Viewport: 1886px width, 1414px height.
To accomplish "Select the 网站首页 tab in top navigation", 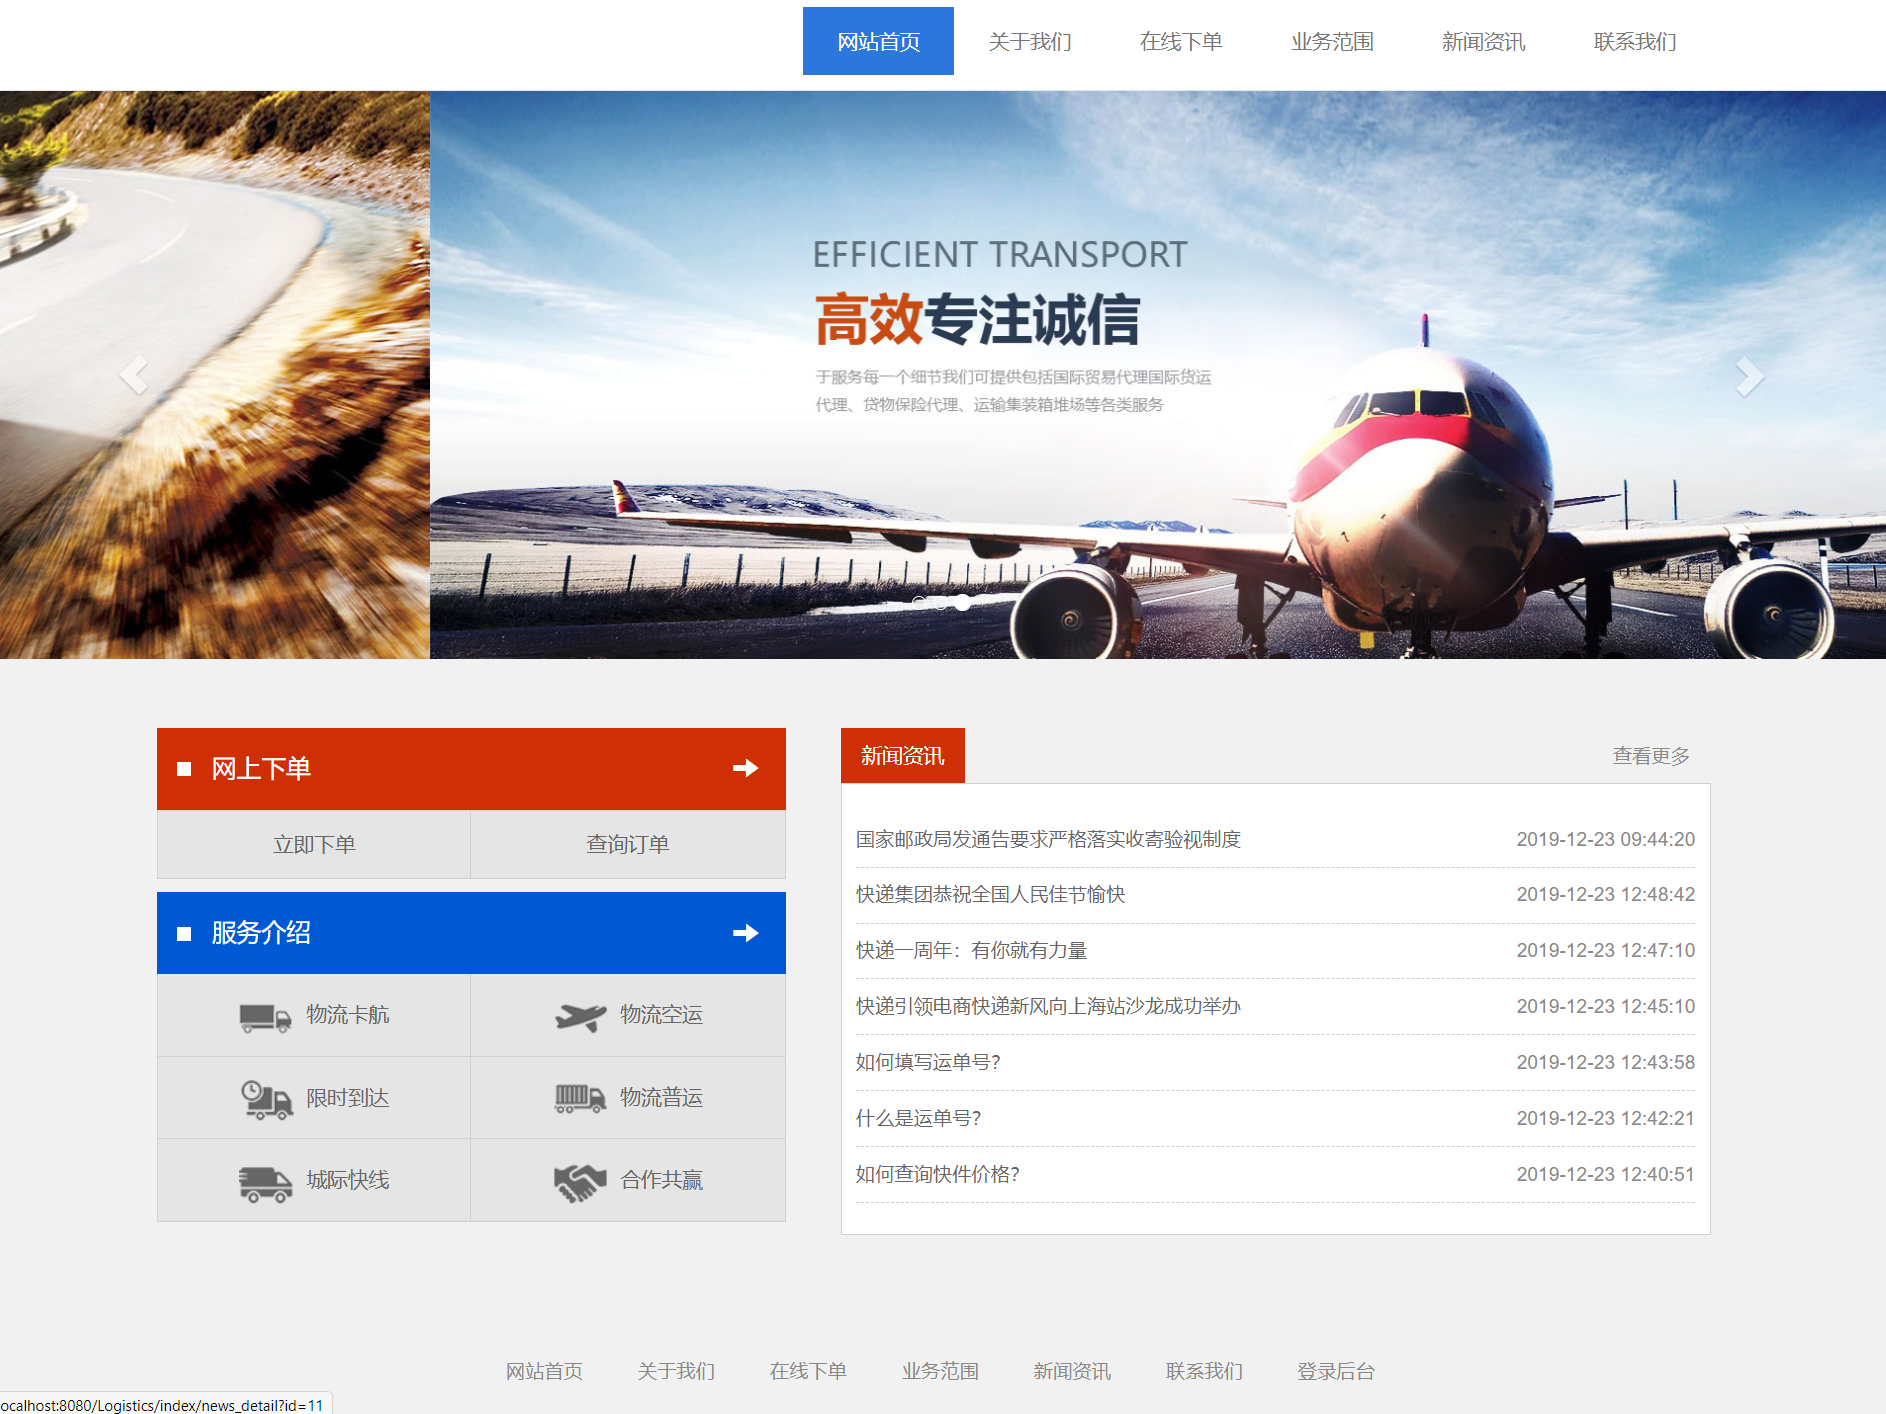I will [878, 42].
